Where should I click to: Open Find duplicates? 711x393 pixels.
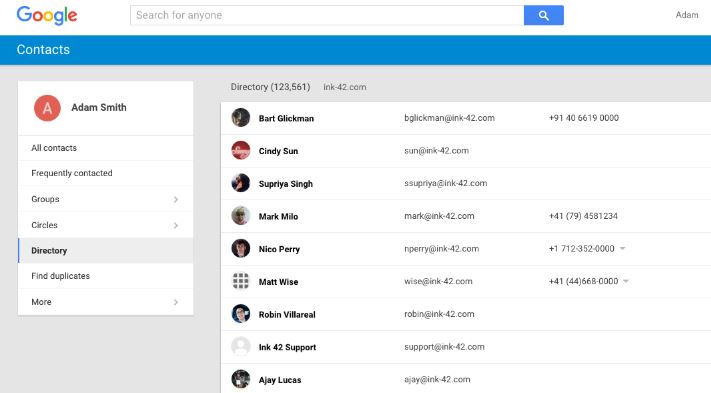click(106, 276)
